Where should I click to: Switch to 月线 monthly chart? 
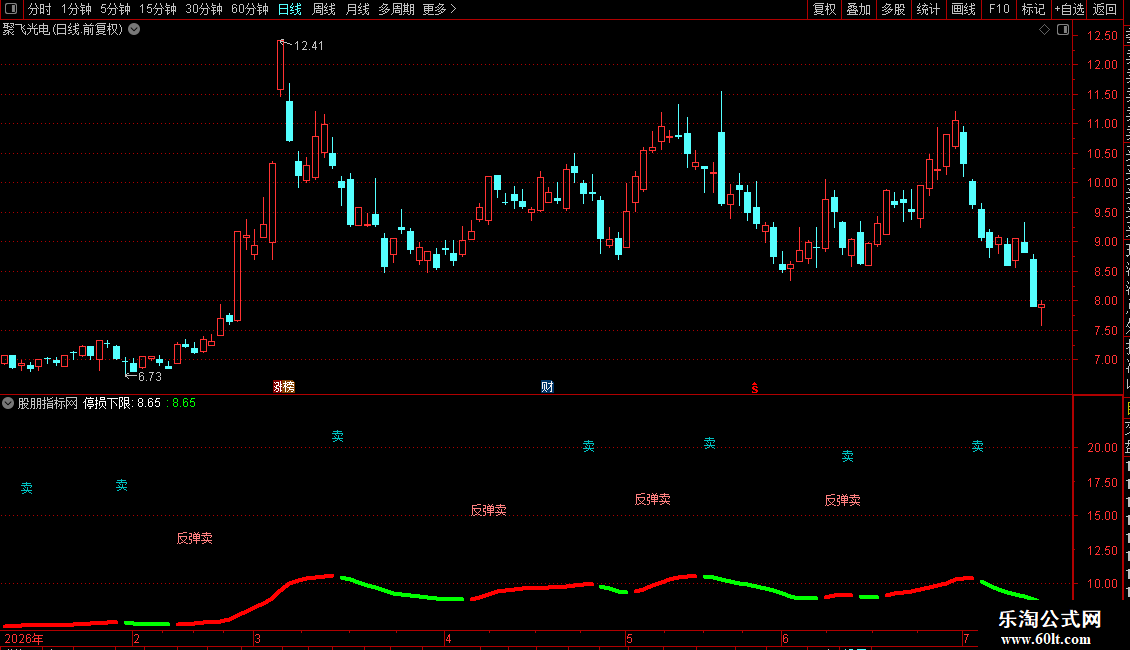pyautogui.click(x=357, y=9)
